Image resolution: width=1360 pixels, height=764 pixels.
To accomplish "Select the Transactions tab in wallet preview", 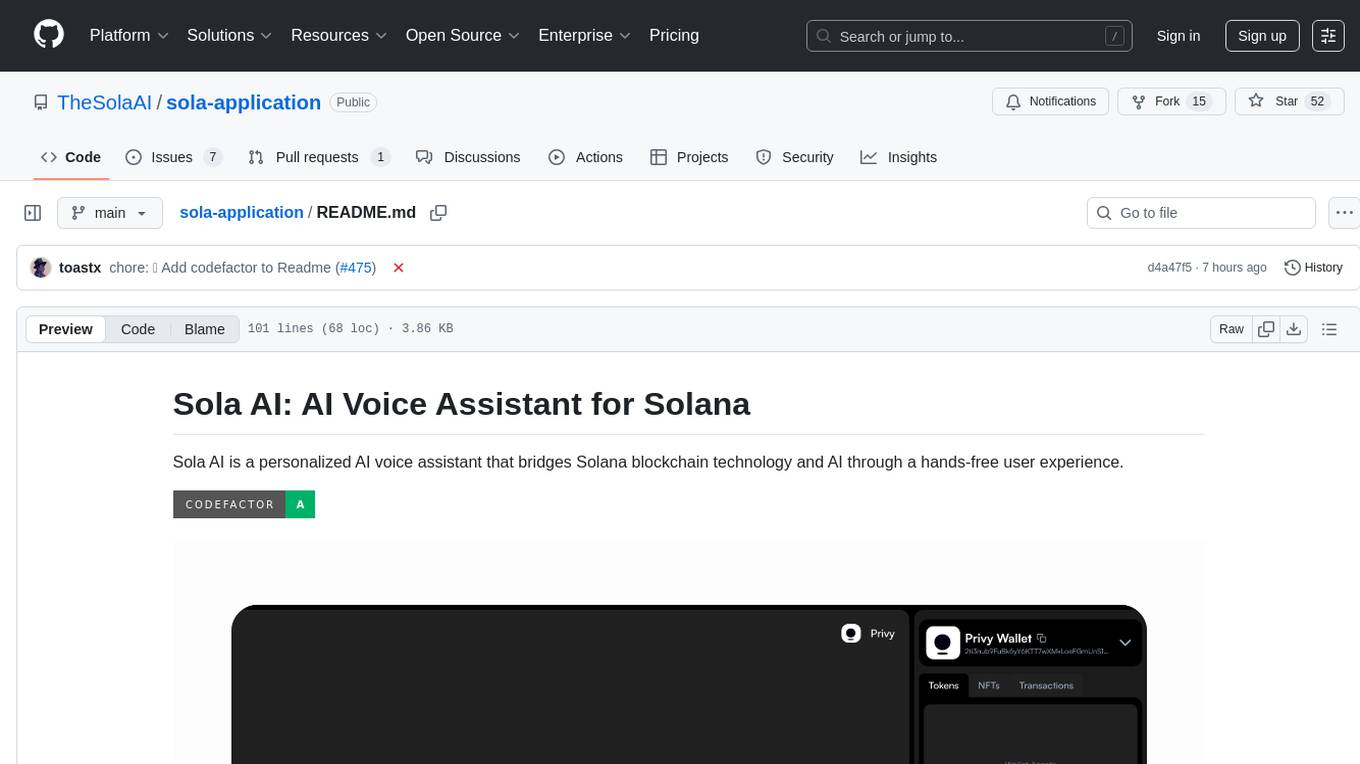I will pos(1046,685).
